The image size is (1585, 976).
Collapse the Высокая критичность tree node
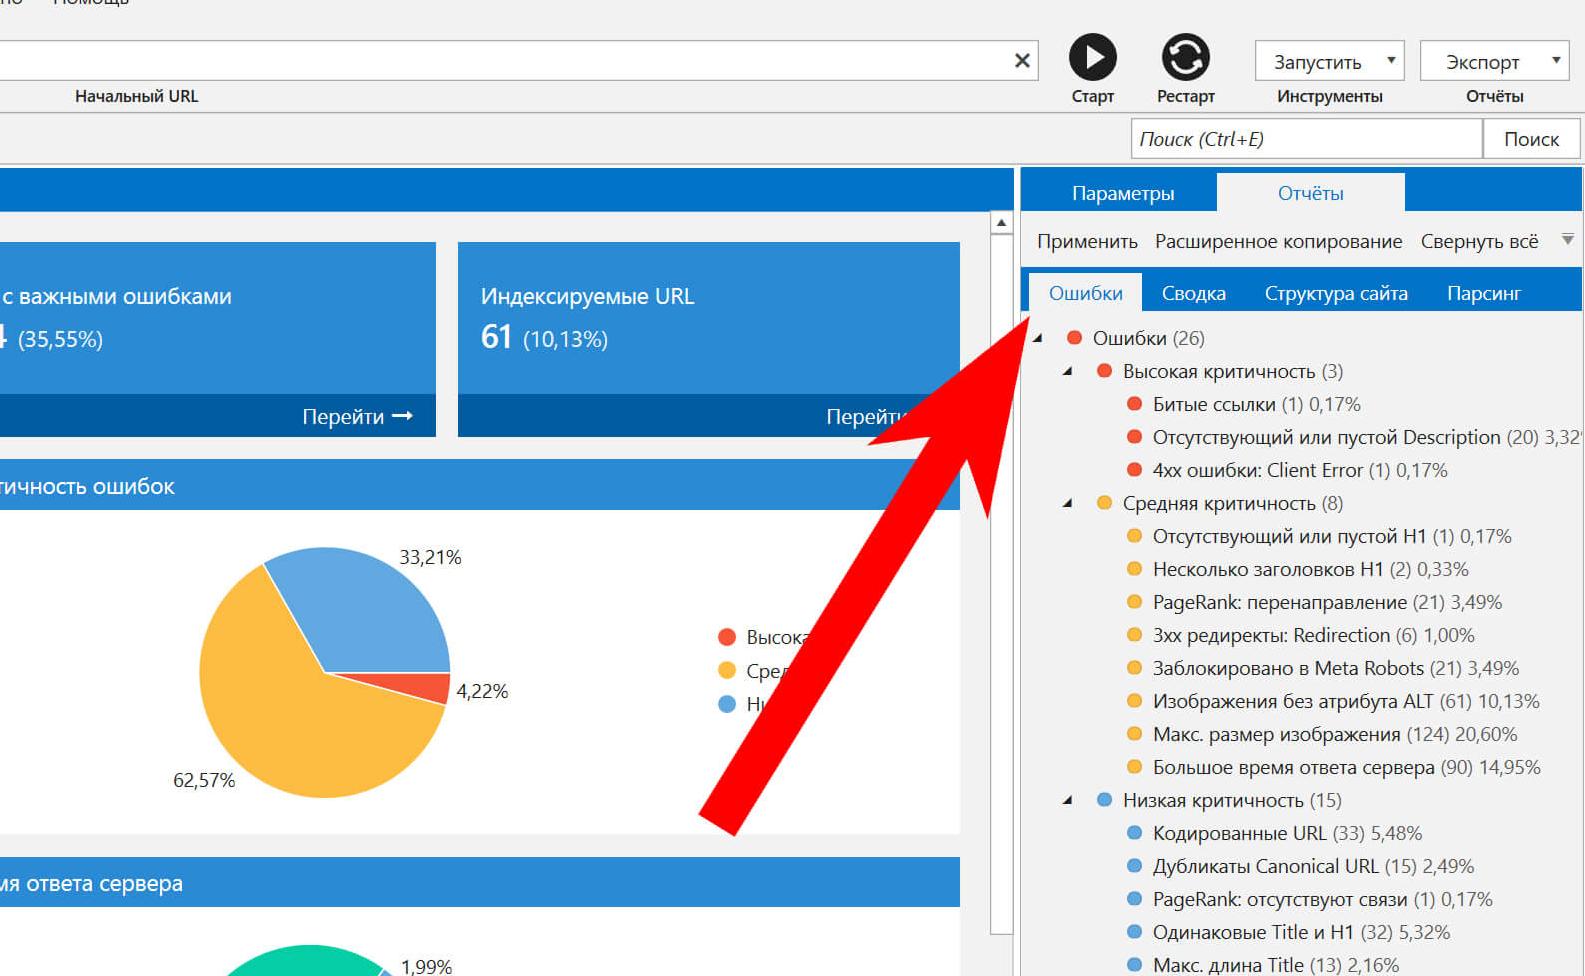tap(1068, 371)
